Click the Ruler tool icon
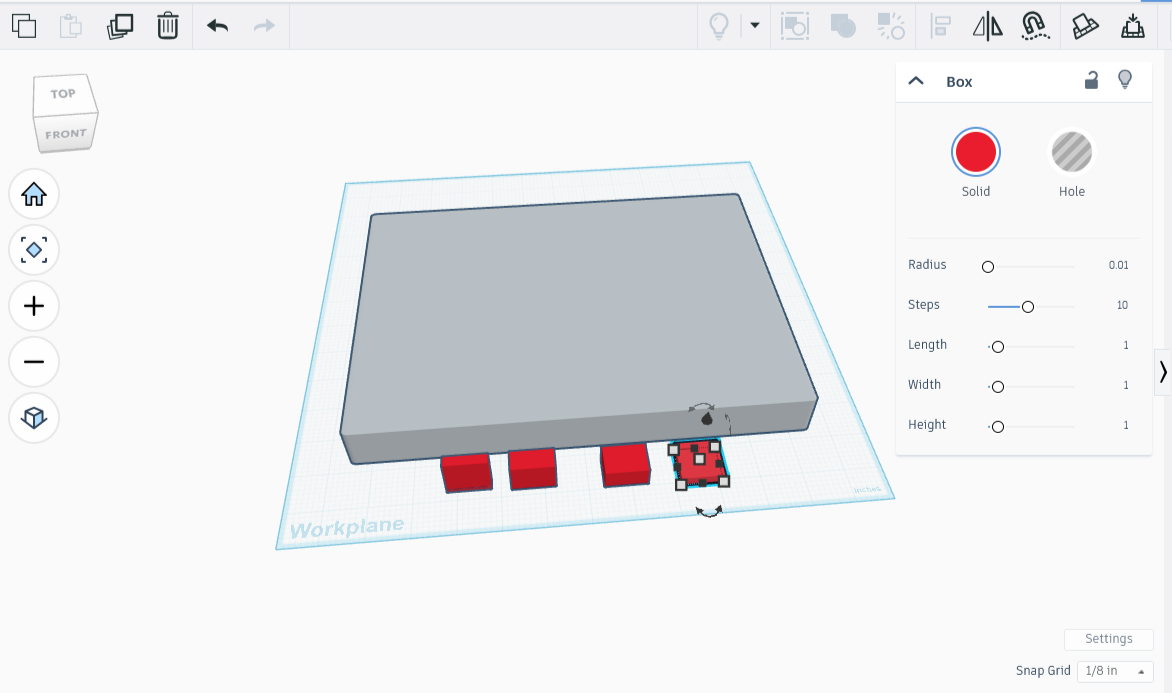The width and height of the screenshot is (1172, 693). pyautogui.click(x=1132, y=26)
